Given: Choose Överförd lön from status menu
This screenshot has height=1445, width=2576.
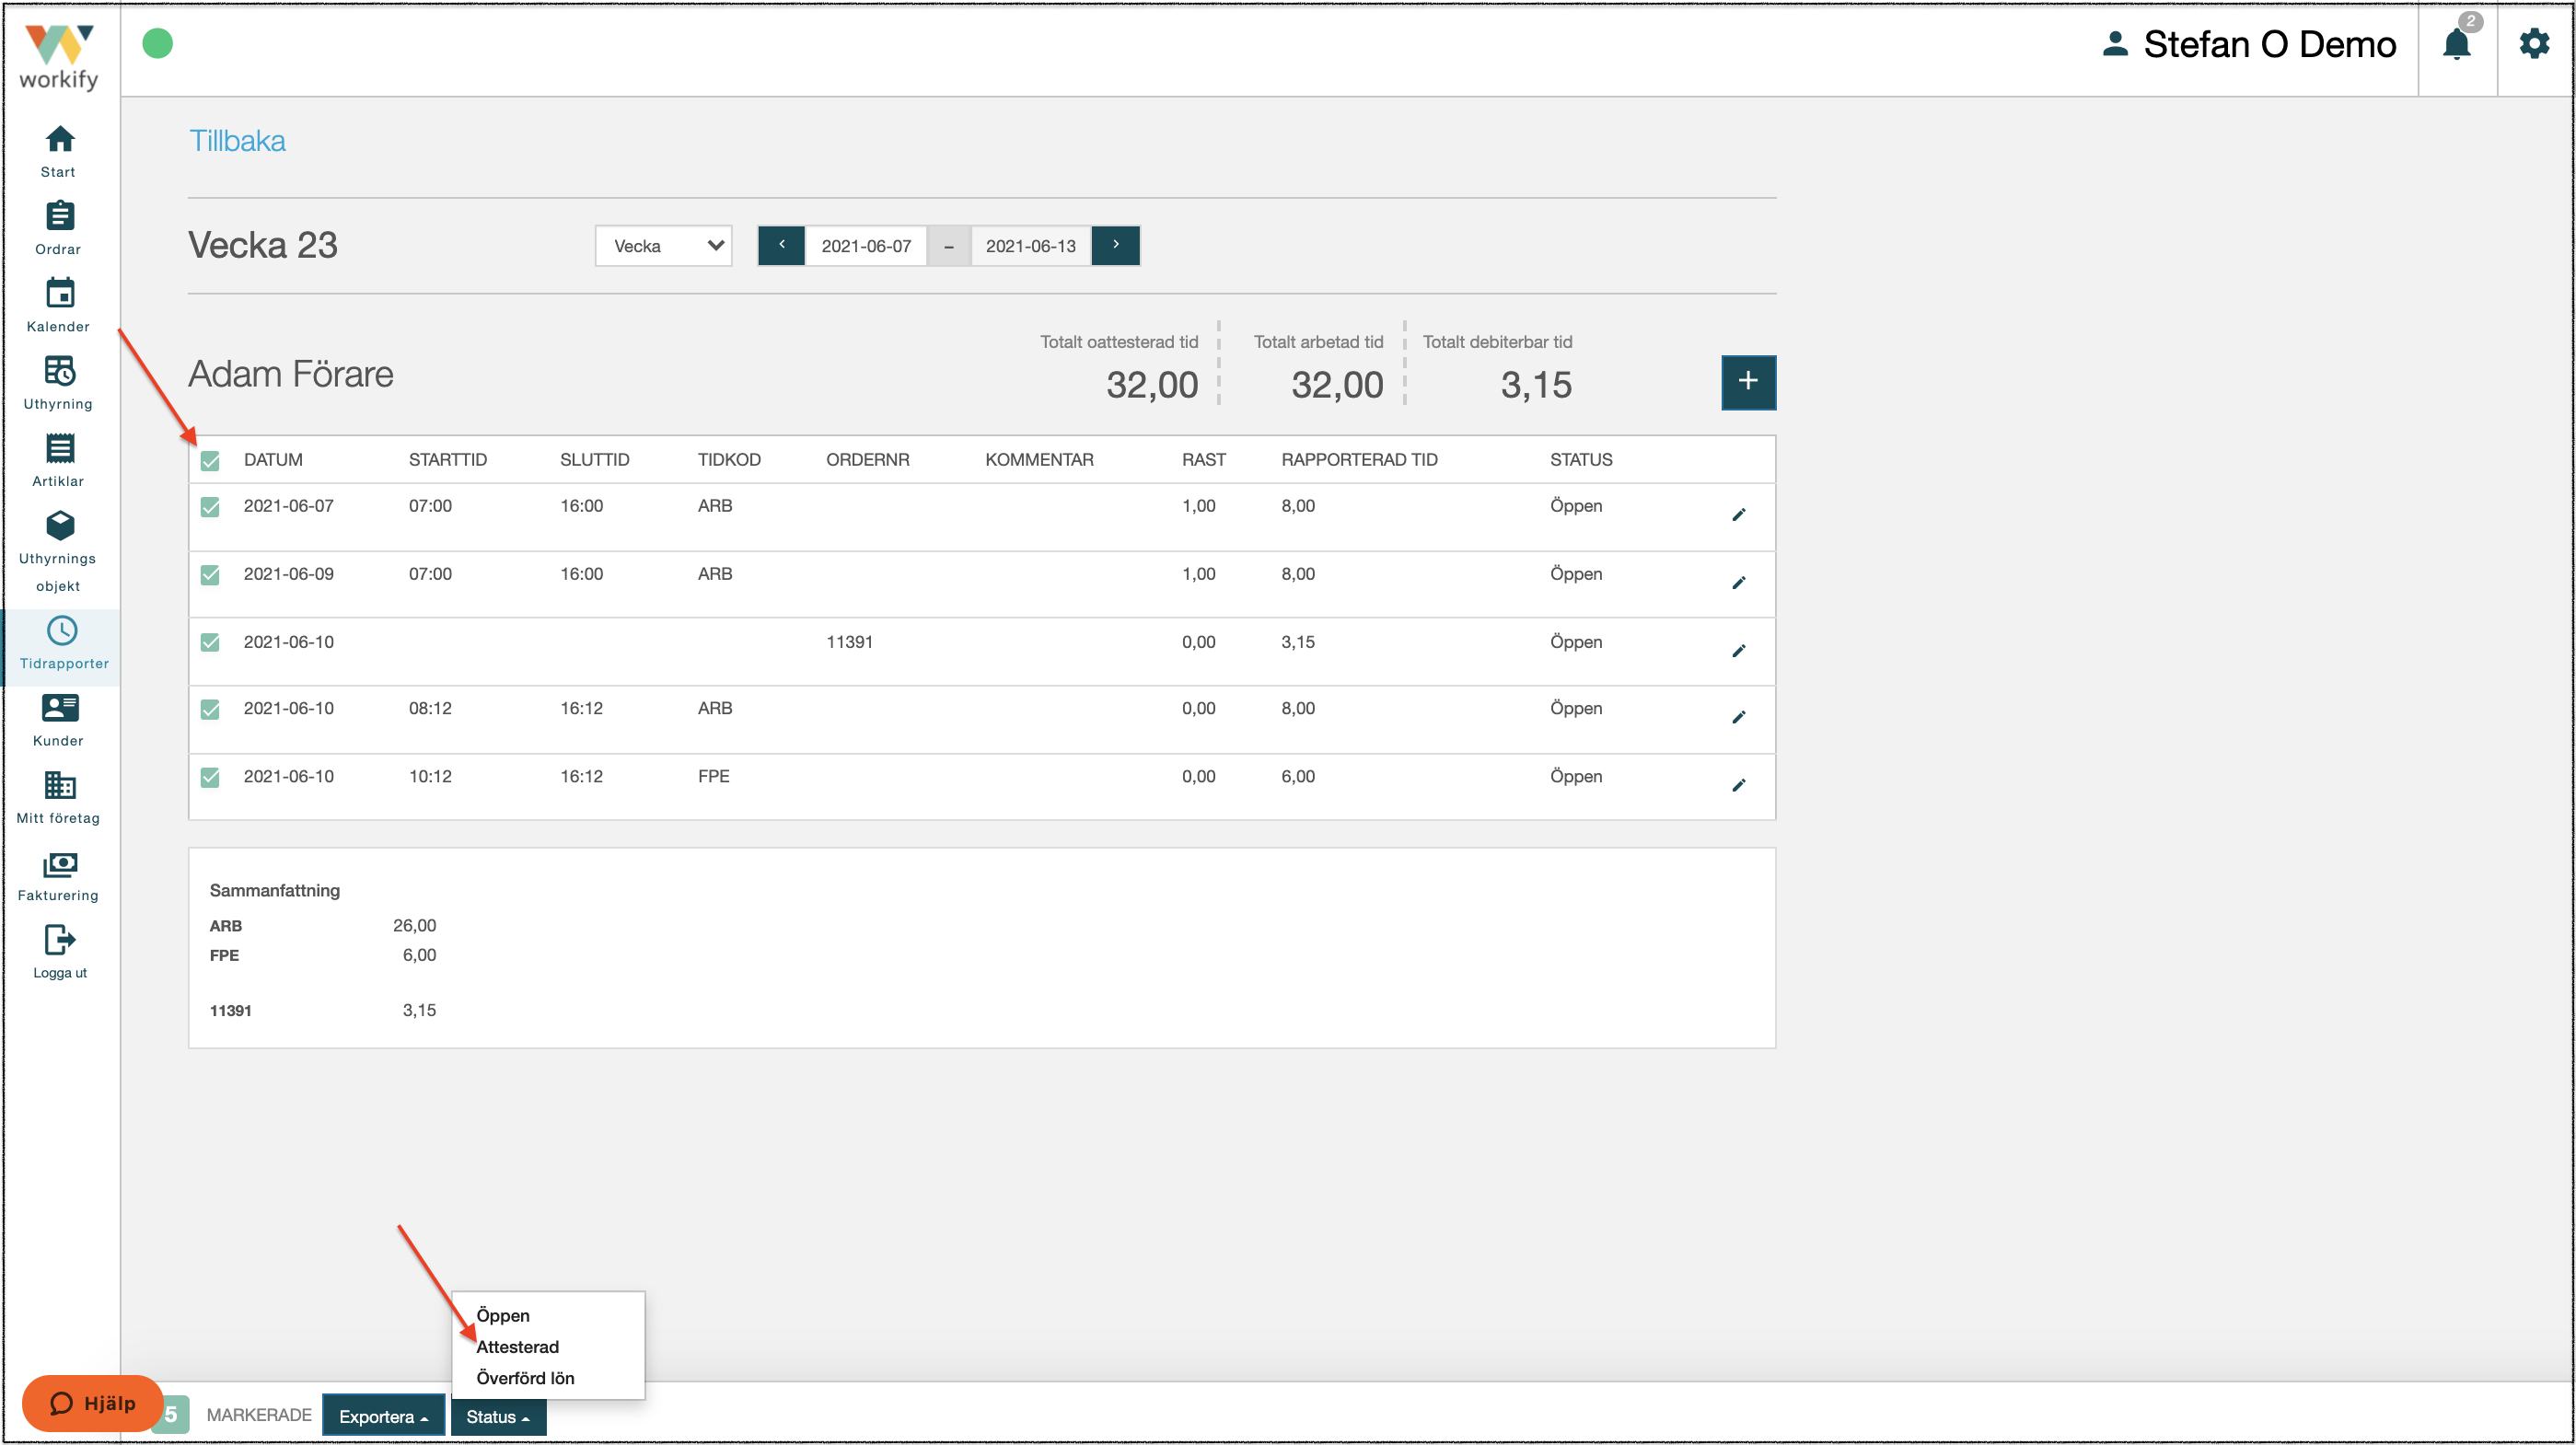Looking at the screenshot, I should point(525,1377).
